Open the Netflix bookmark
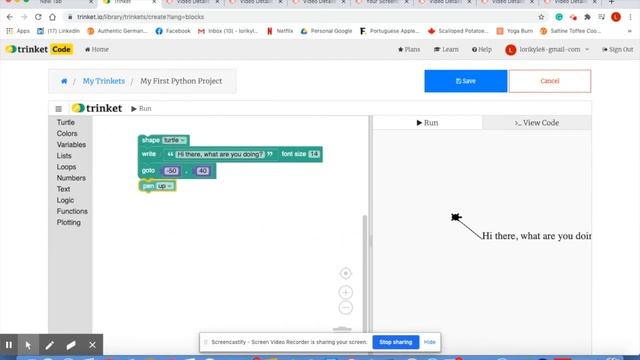The width and height of the screenshot is (640, 360). [280, 31]
